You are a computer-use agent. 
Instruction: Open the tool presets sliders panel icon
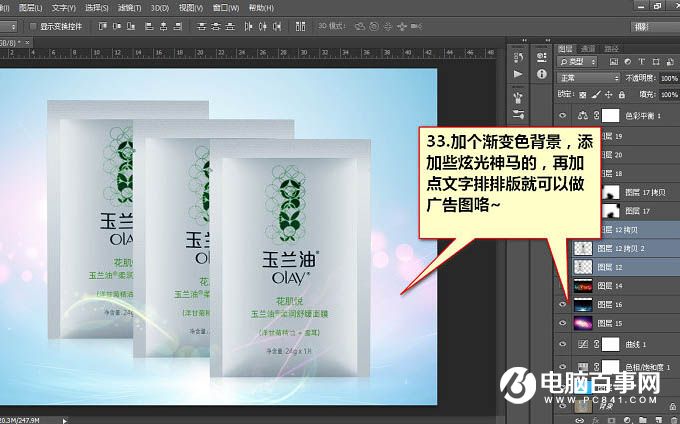pyautogui.click(x=518, y=114)
